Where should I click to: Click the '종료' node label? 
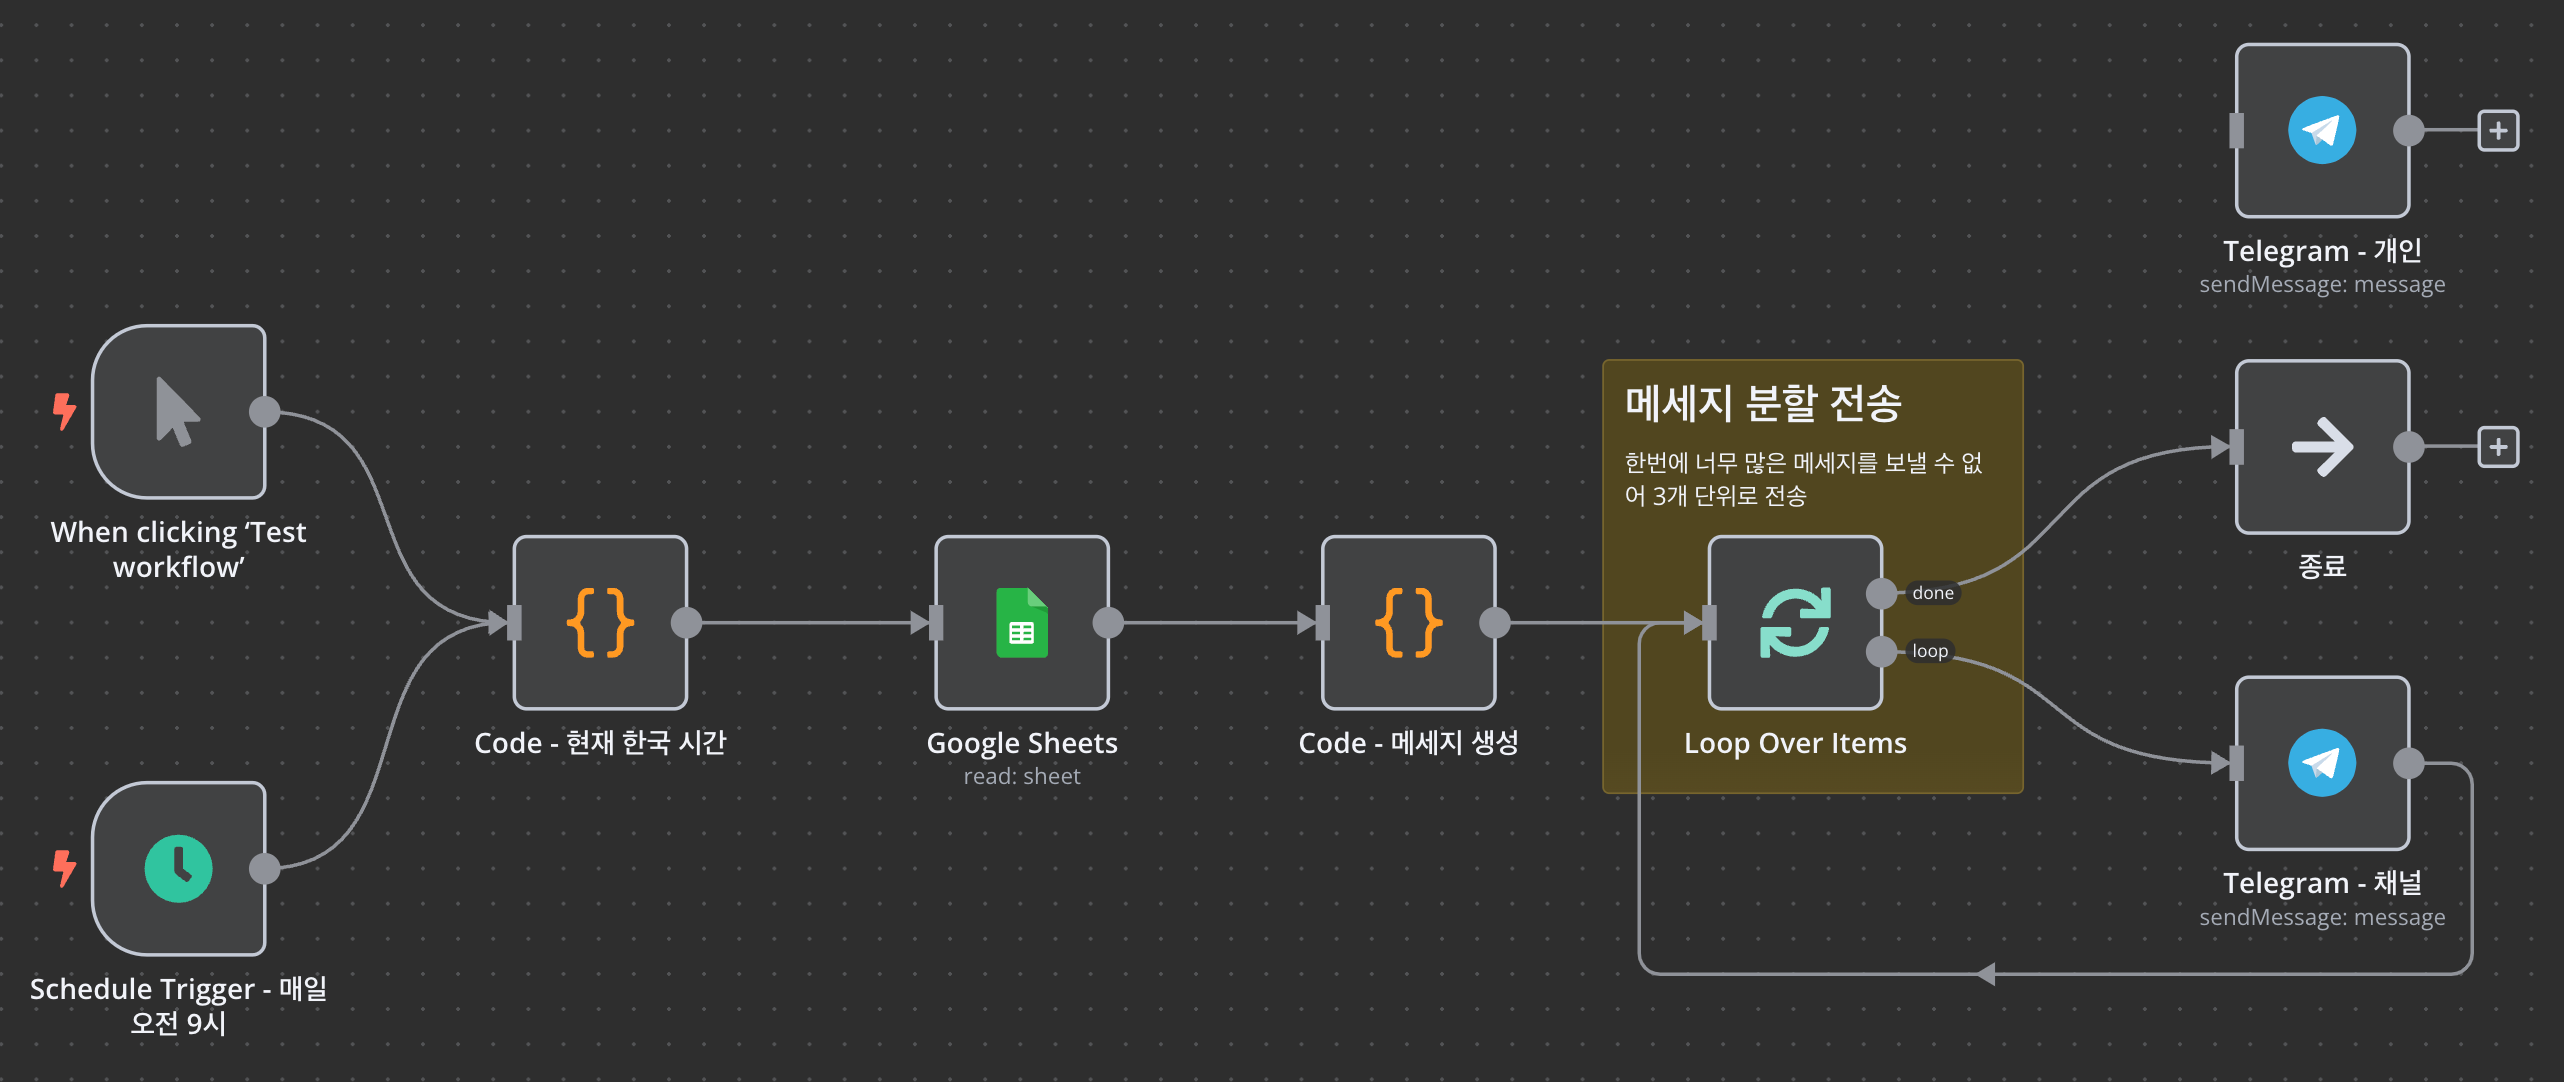(x=2322, y=566)
